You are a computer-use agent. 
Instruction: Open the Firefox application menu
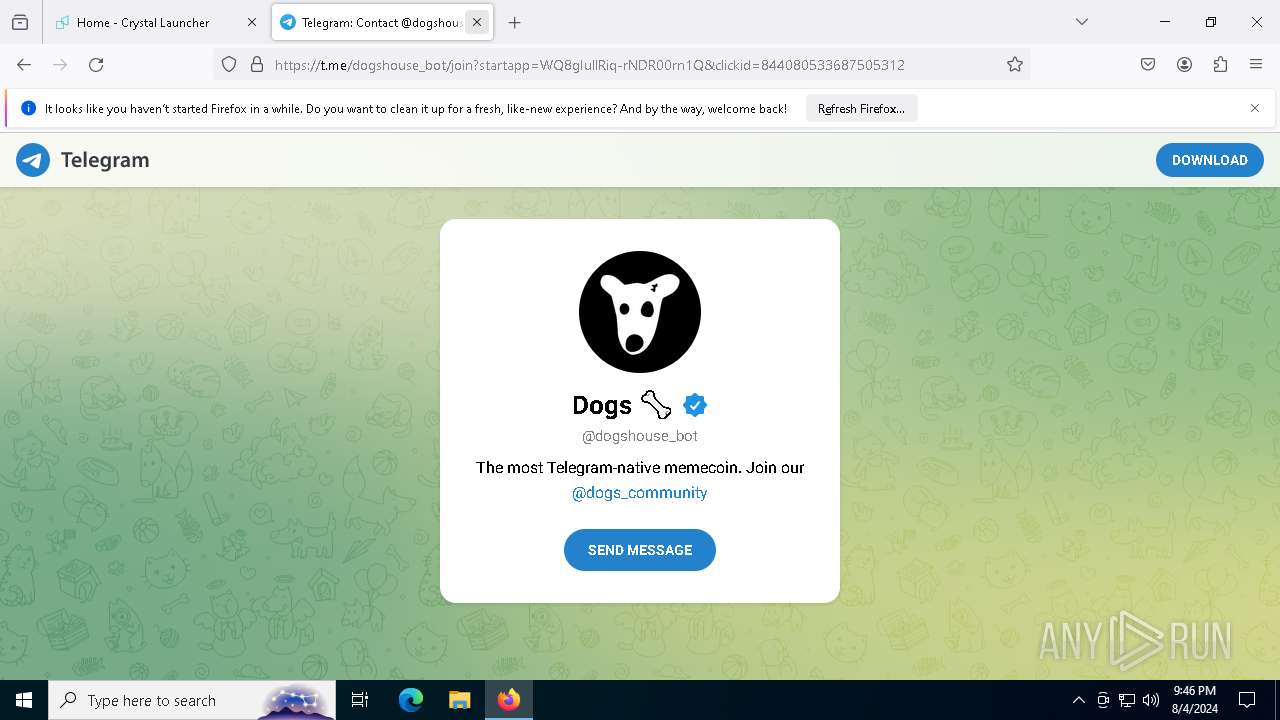coord(1256,65)
